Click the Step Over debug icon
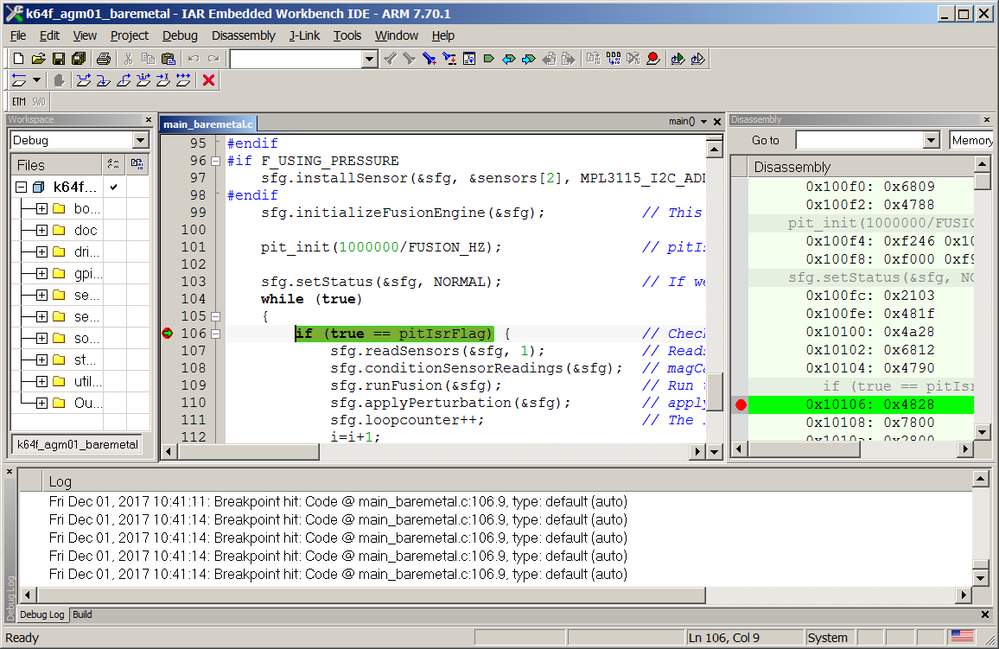999x649 pixels. 83,81
